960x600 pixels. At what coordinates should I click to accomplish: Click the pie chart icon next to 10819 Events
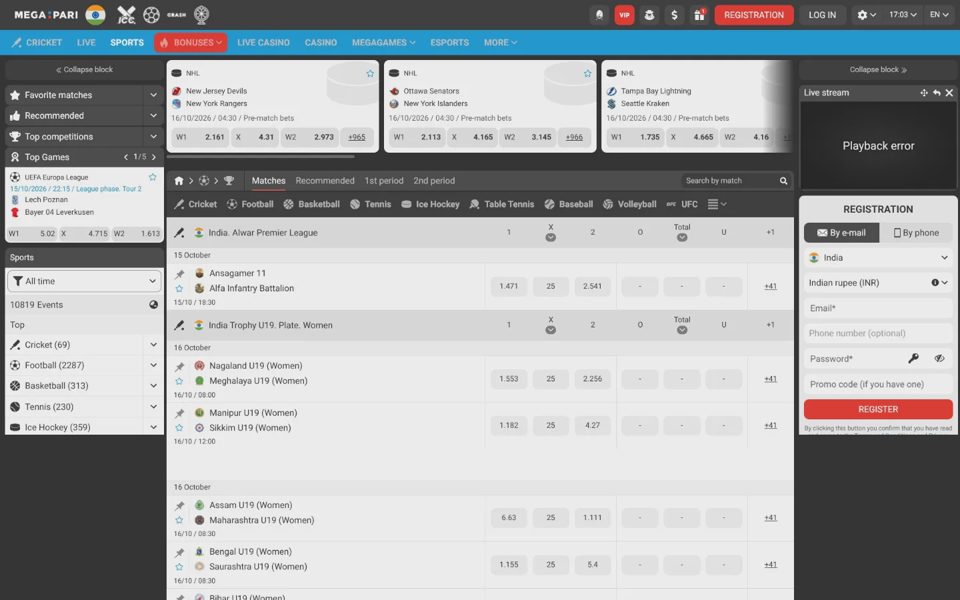[153, 305]
